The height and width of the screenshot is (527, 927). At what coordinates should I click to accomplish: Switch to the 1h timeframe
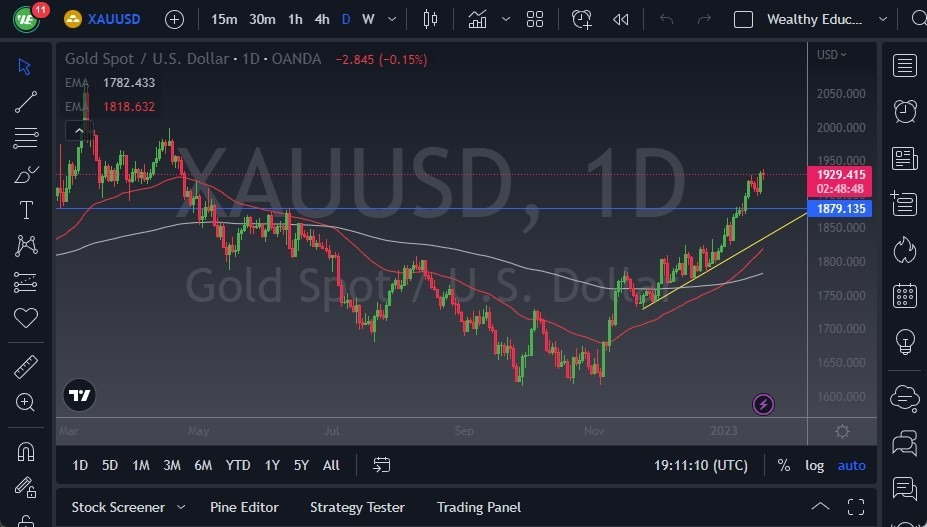tap(295, 20)
